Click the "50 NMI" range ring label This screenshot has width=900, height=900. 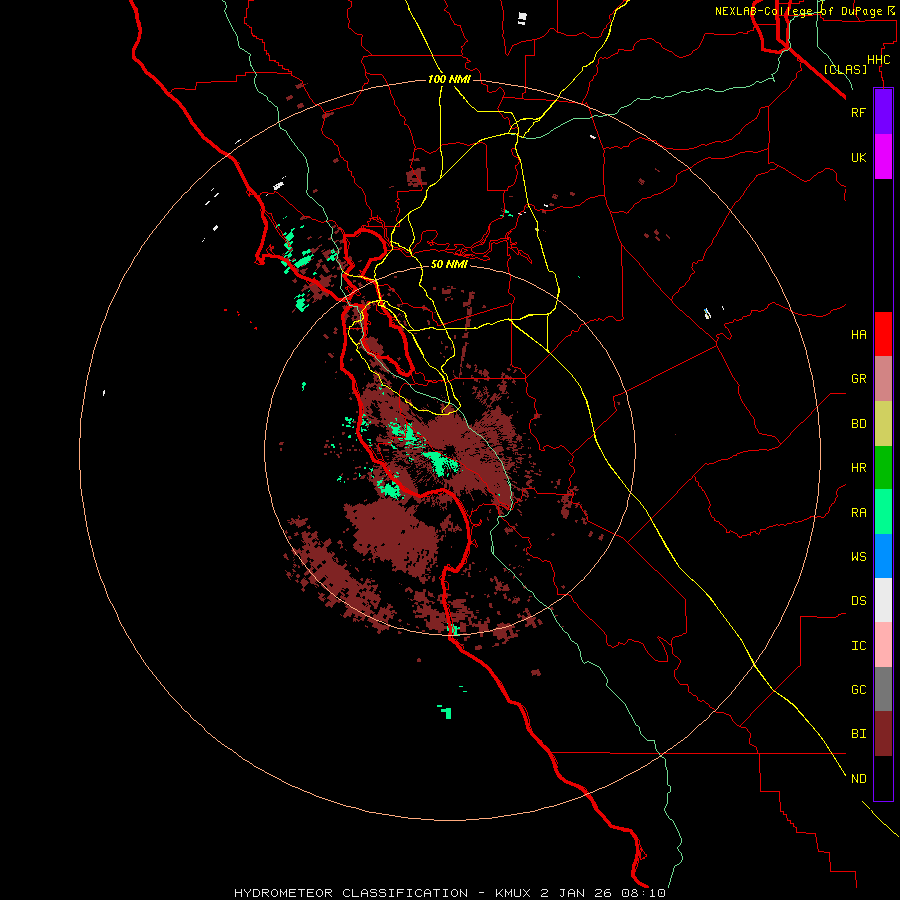point(449,264)
